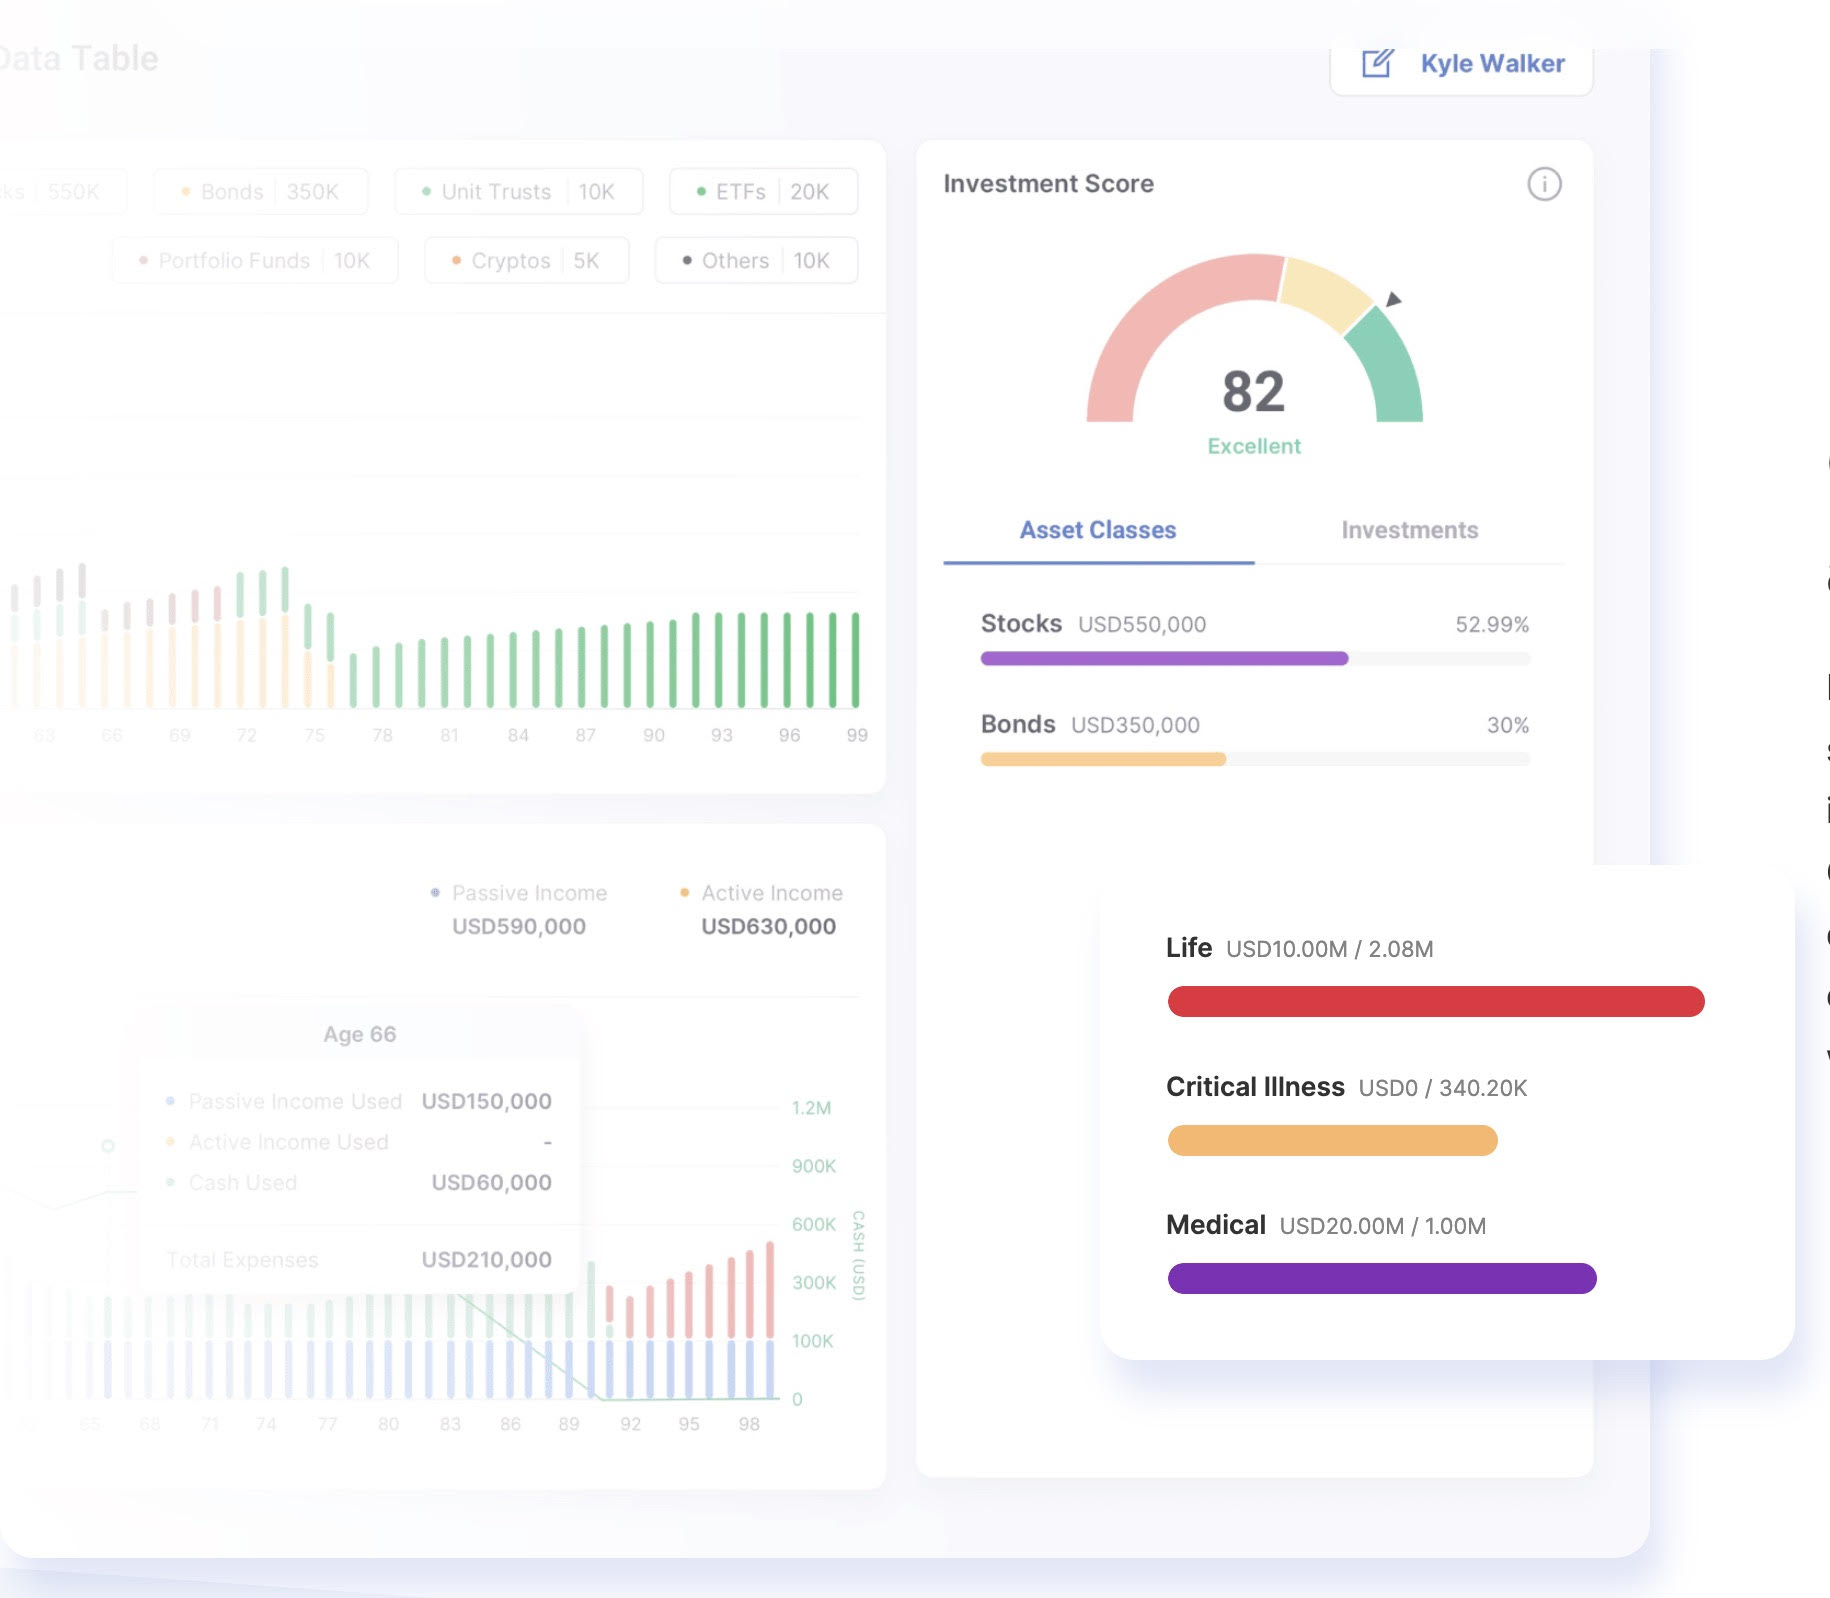
Task: Toggle the Cryptos 5K legend chip
Action: tap(526, 260)
